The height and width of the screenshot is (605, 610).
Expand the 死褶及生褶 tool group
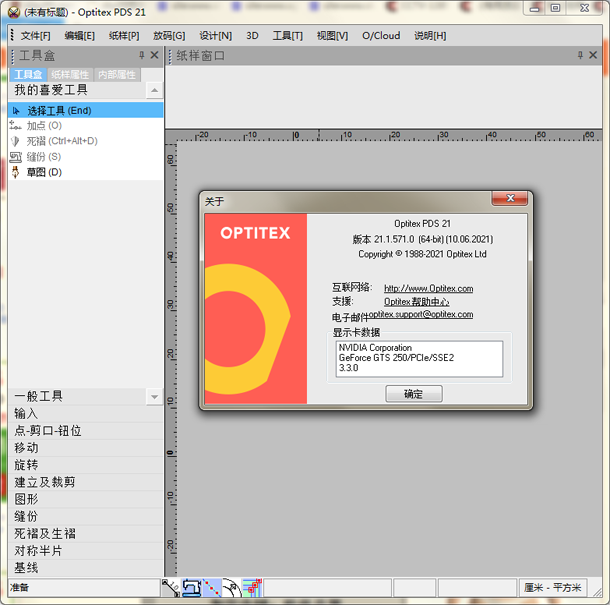tap(86, 533)
